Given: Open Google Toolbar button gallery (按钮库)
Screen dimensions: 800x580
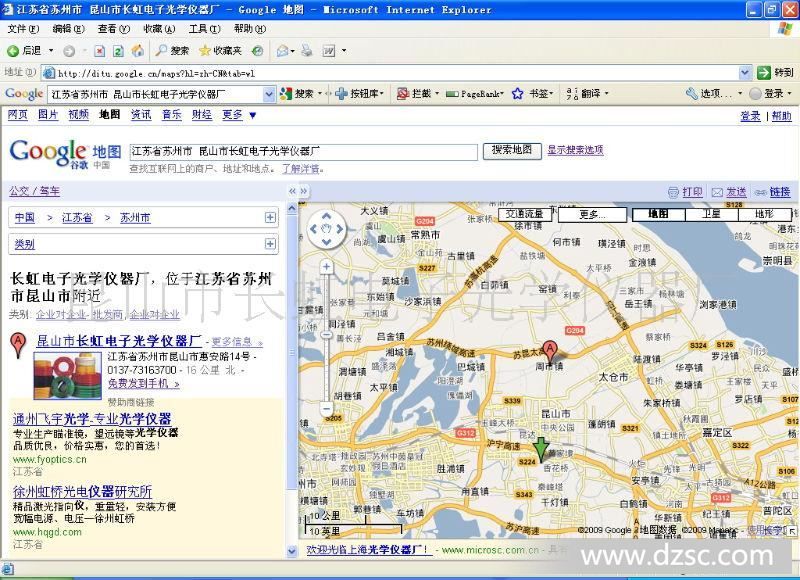Looking at the screenshot, I should click(359, 94).
